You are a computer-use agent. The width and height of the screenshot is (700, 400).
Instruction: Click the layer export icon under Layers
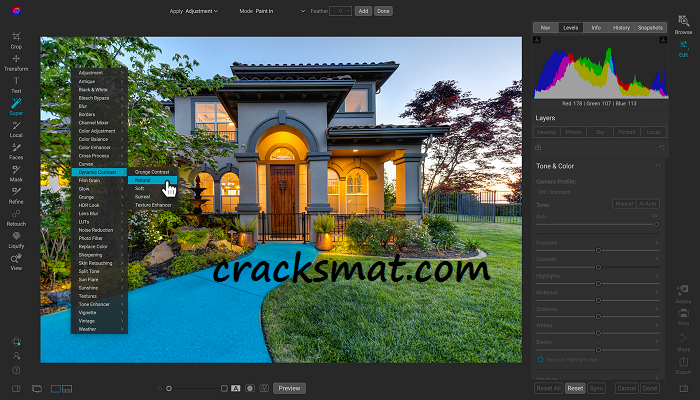(x=538, y=147)
